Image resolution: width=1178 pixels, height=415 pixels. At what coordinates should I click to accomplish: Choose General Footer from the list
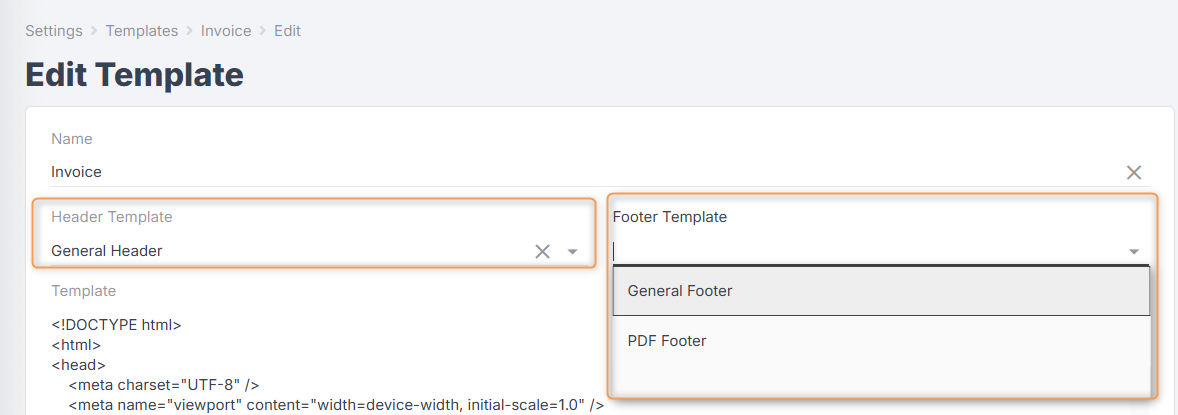click(x=680, y=291)
